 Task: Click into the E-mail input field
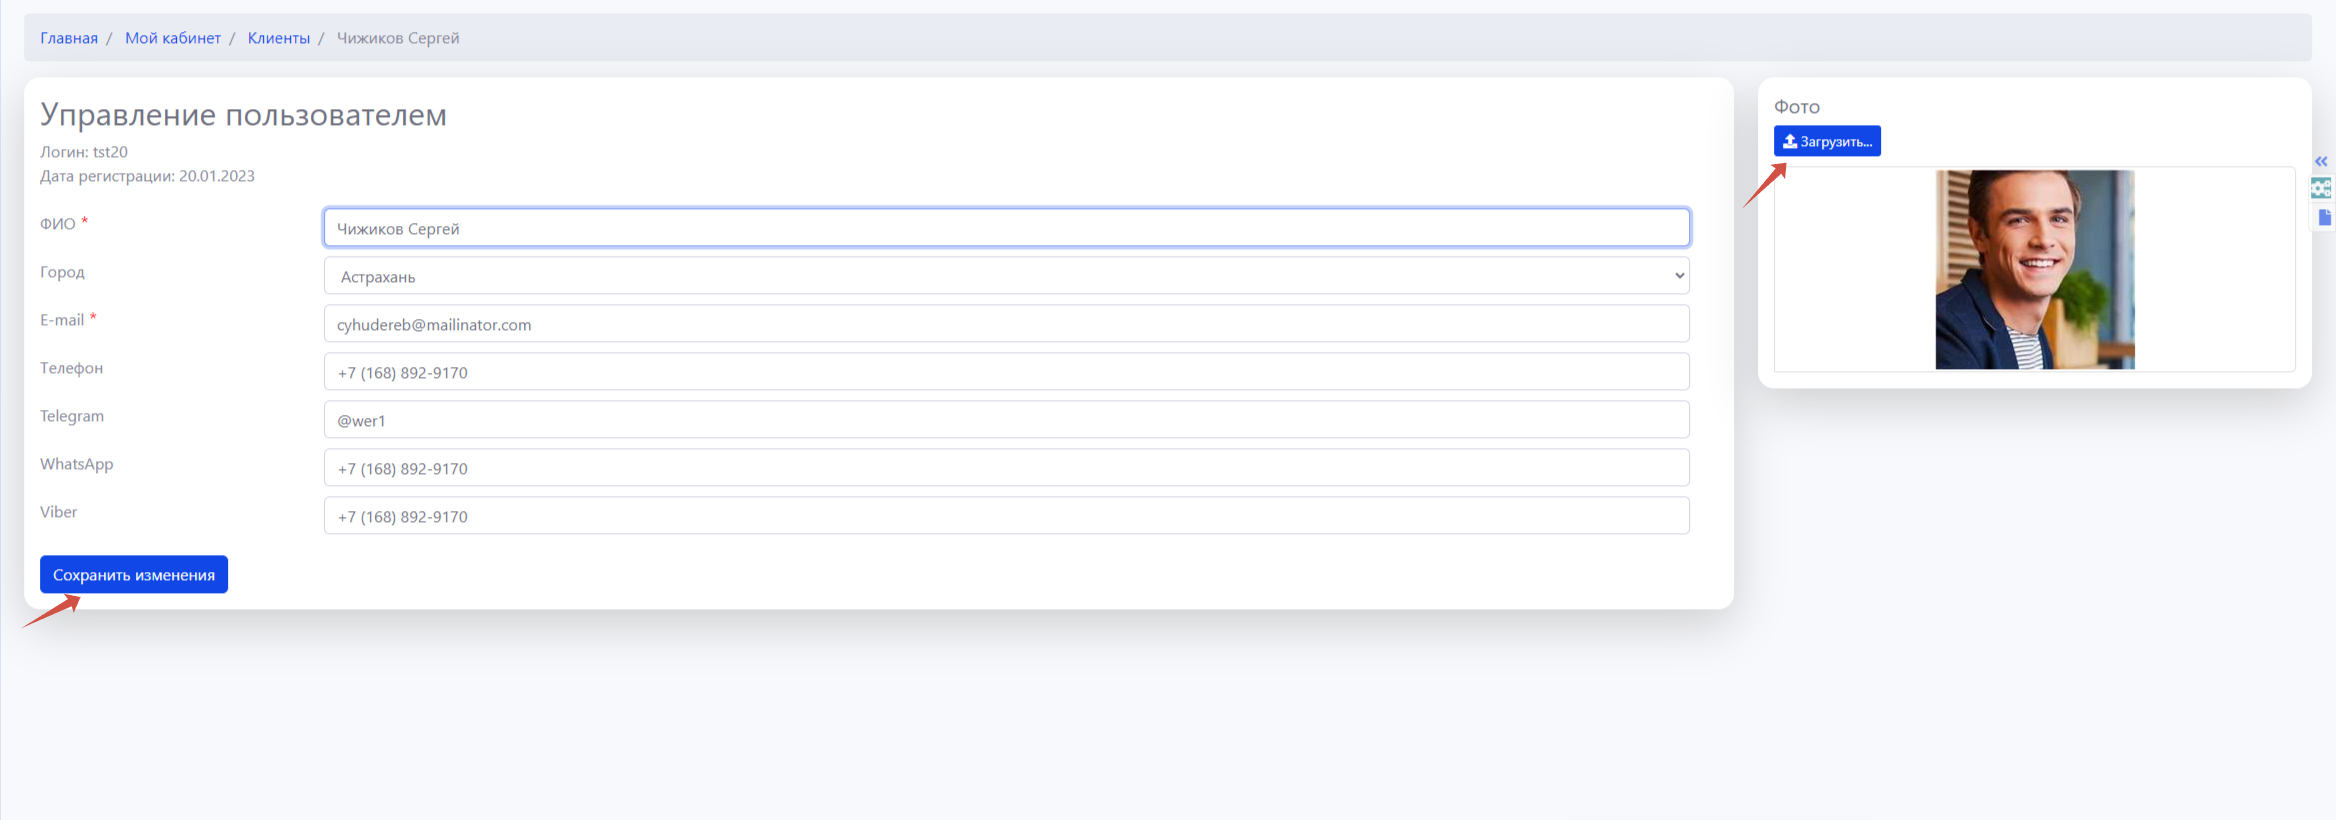click(1006, 324)
